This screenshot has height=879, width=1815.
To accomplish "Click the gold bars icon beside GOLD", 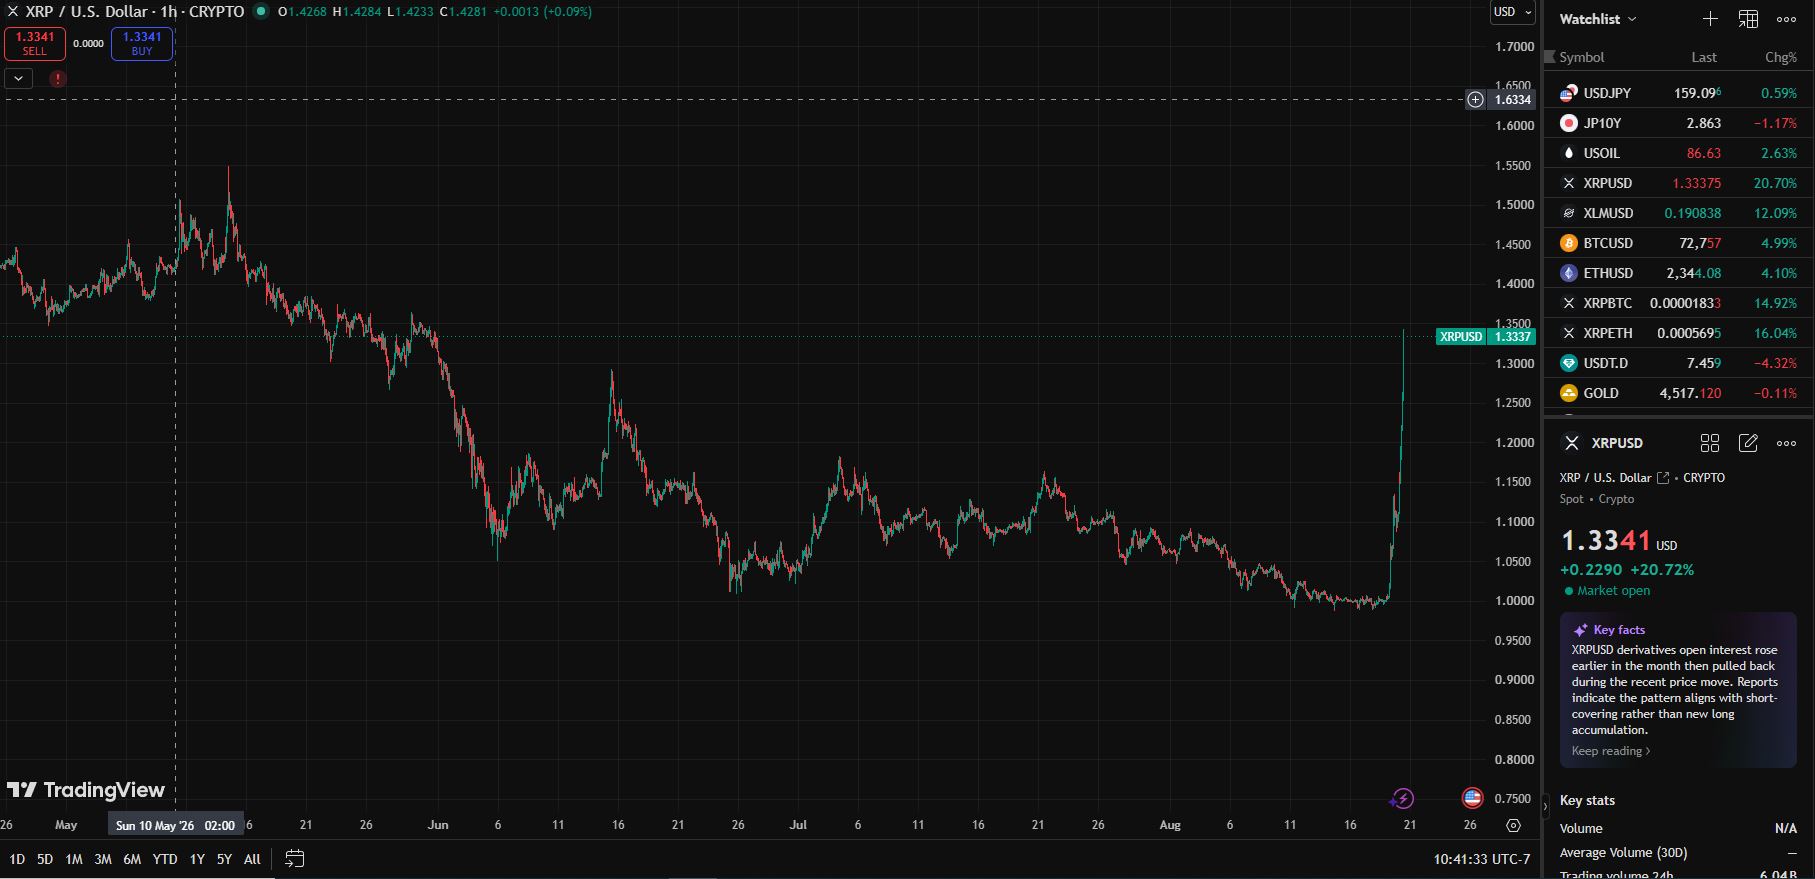I will tap(1569, 393).
